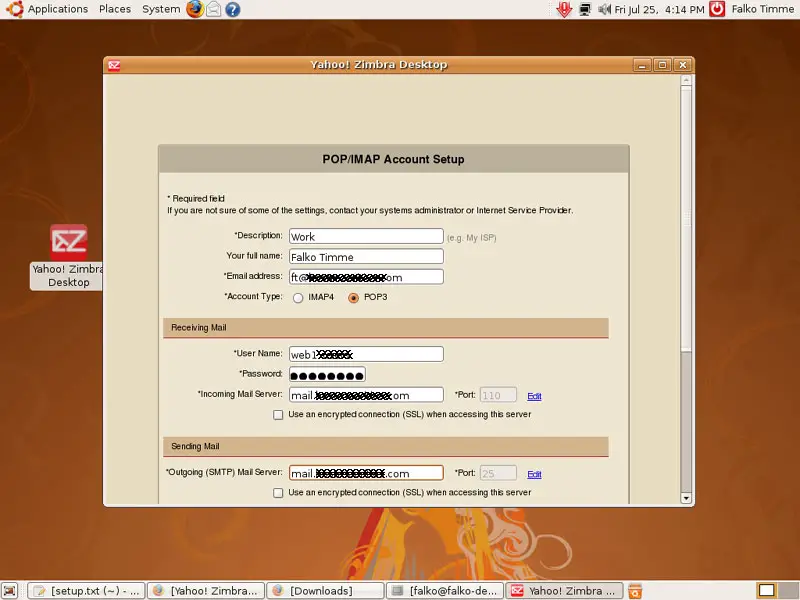Click the POP/IMAP Account Setup heading
The width and height of the screenshot is (800, 600).
tap(393, 159)
